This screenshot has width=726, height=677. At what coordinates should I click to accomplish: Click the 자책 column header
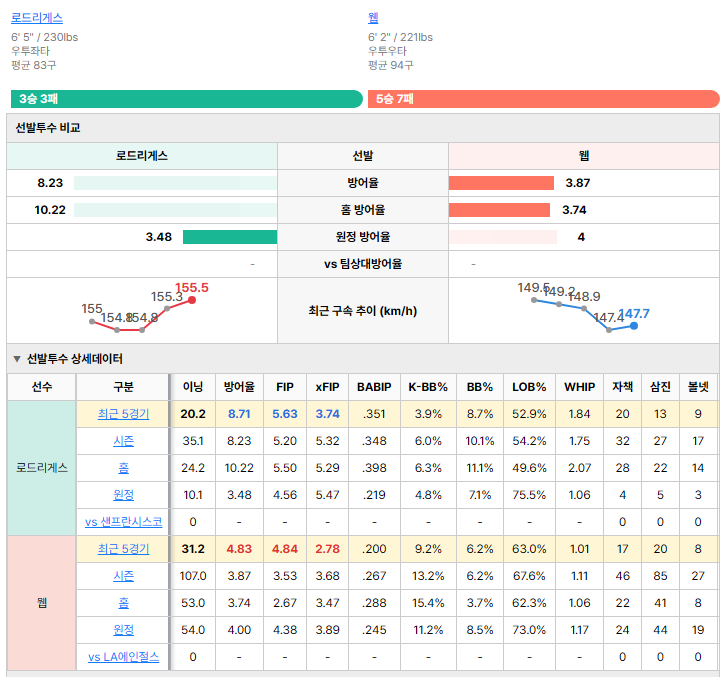622,387
